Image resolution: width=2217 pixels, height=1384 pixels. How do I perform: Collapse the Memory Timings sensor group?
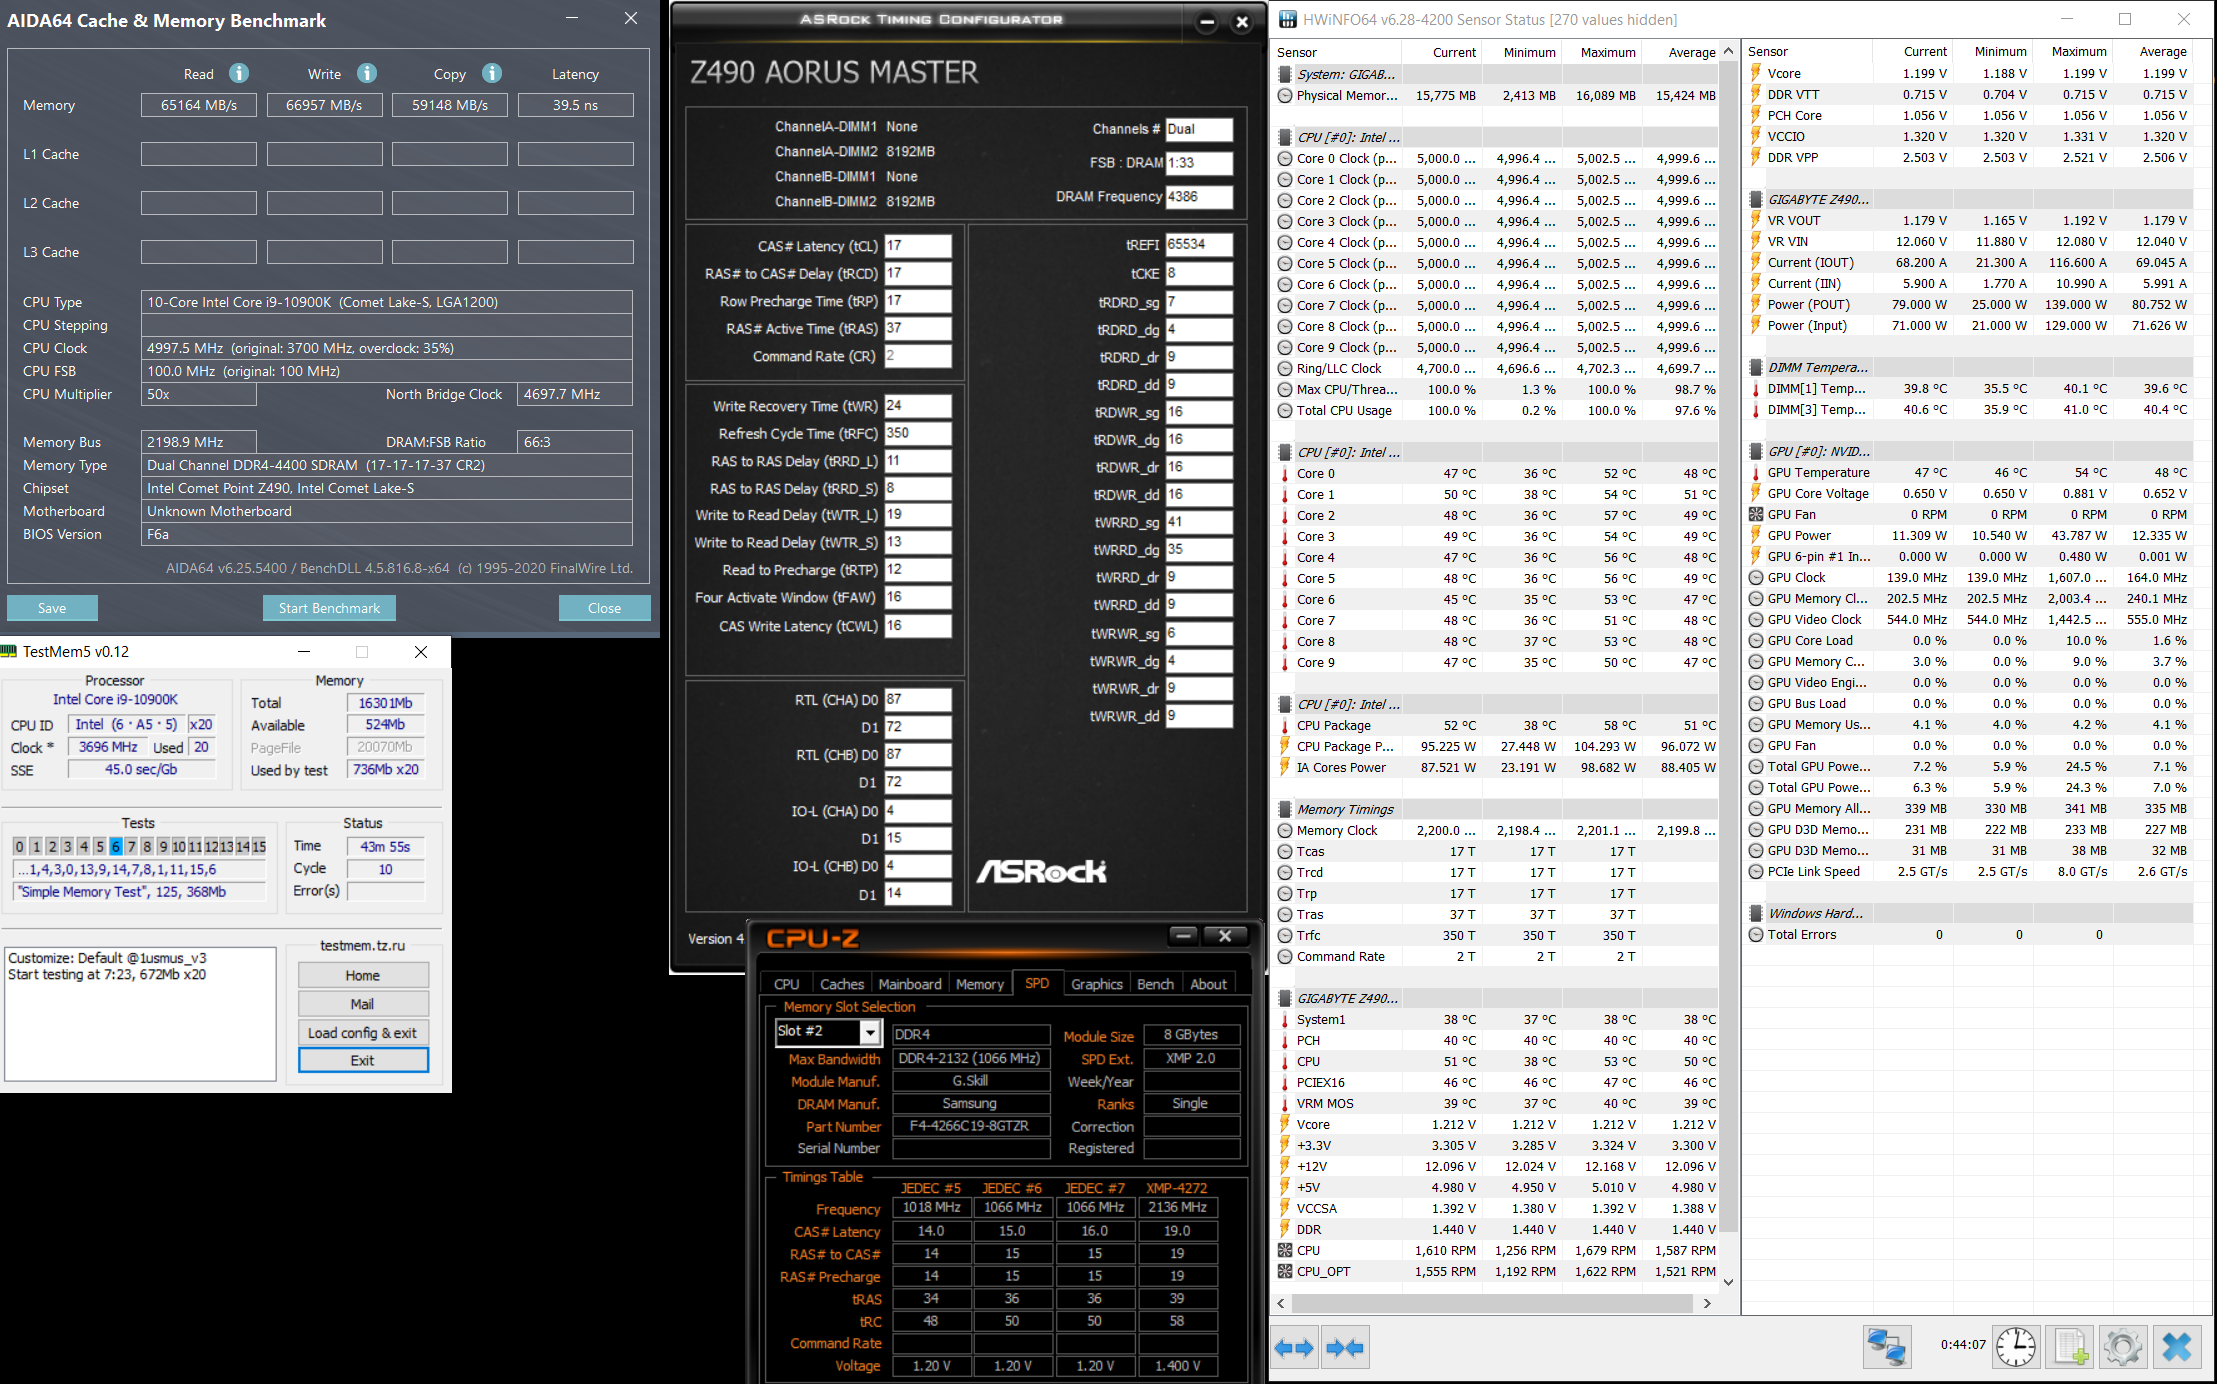click(1345, 809)
